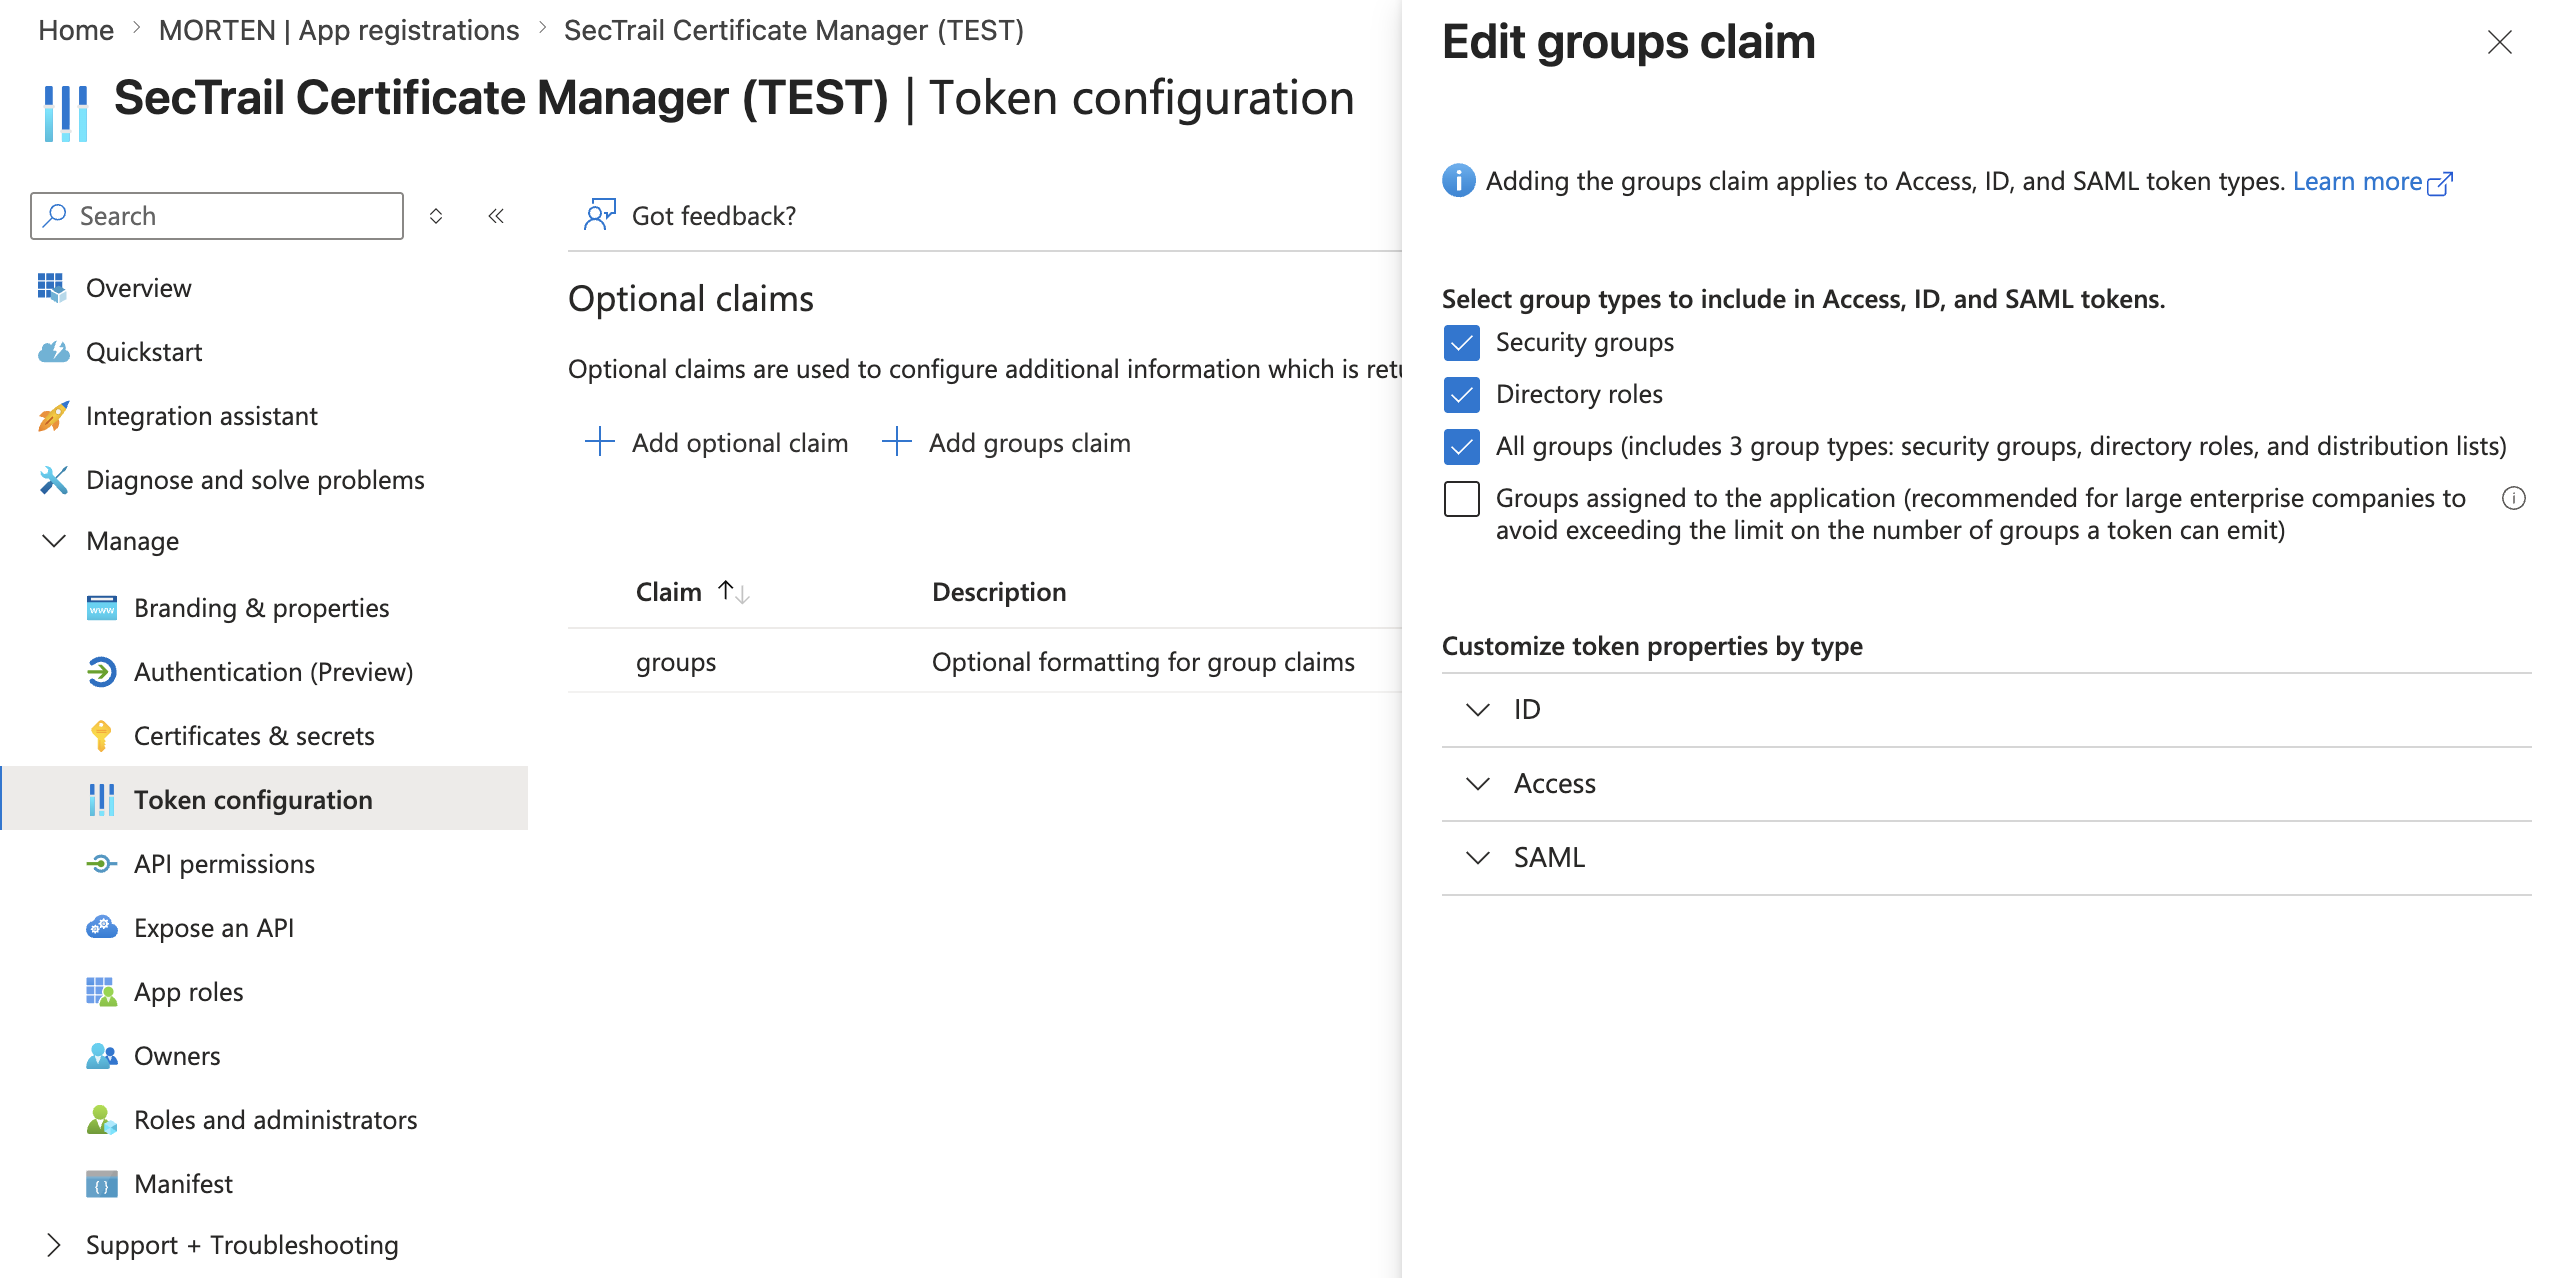Click the App roles icon
2572x1278 pixels.
[x=101, y=992]
